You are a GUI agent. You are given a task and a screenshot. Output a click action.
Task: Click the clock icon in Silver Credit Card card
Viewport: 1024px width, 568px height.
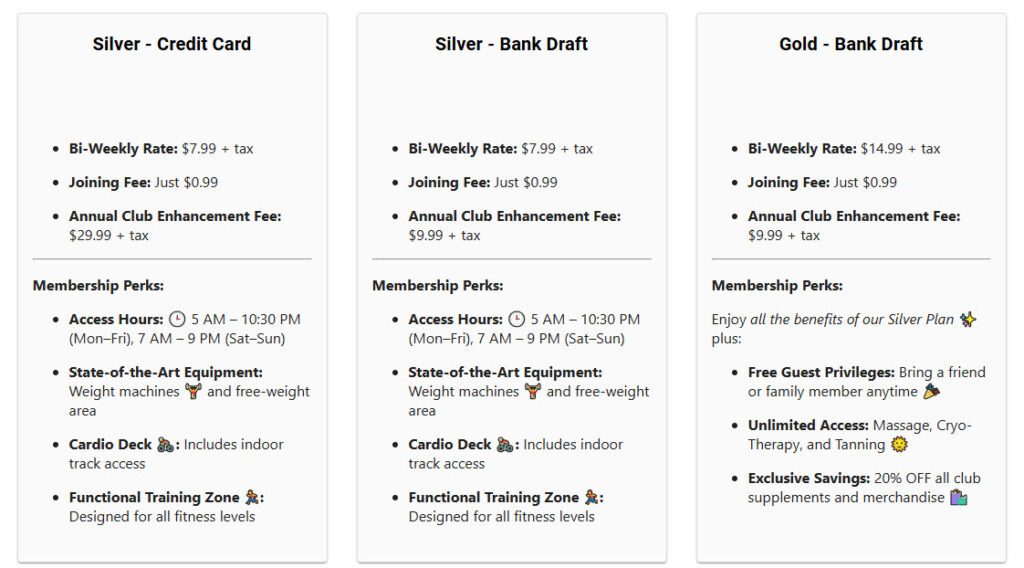[178, 320]
